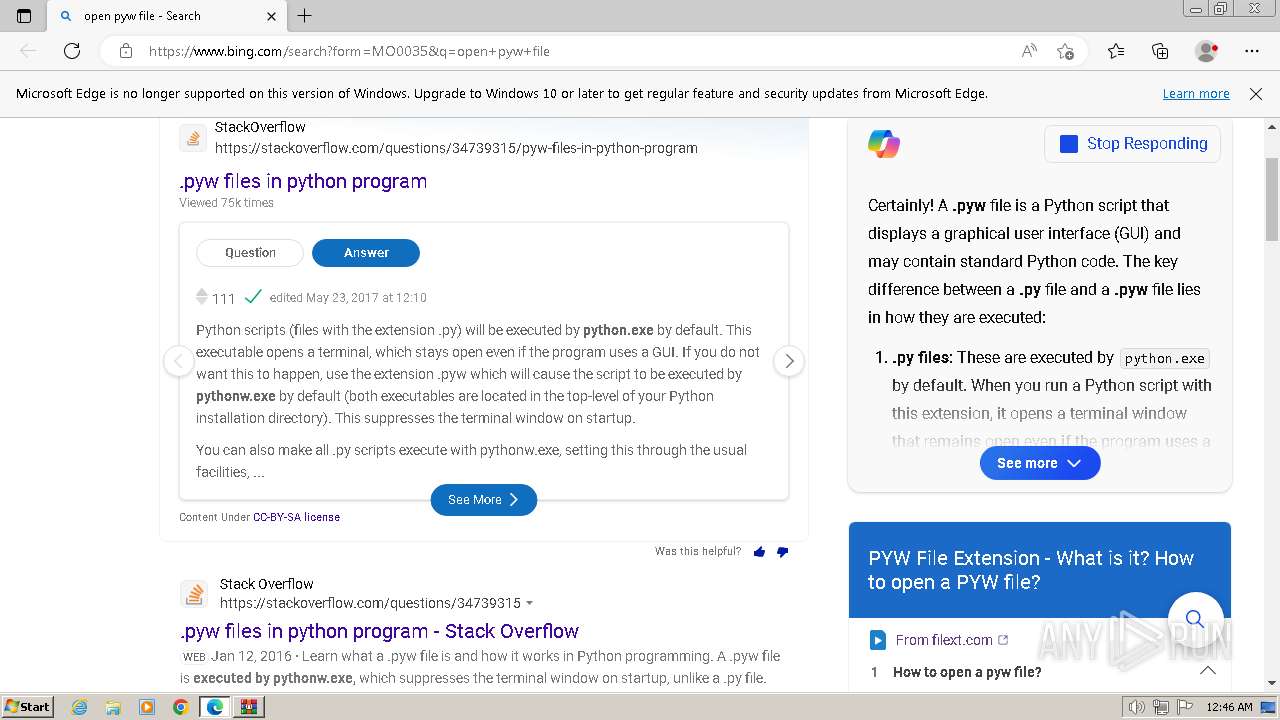Collapse 'How to open a pyw file?' section
Viewport: 1280px width, 720px height.
click(1208, 671)
